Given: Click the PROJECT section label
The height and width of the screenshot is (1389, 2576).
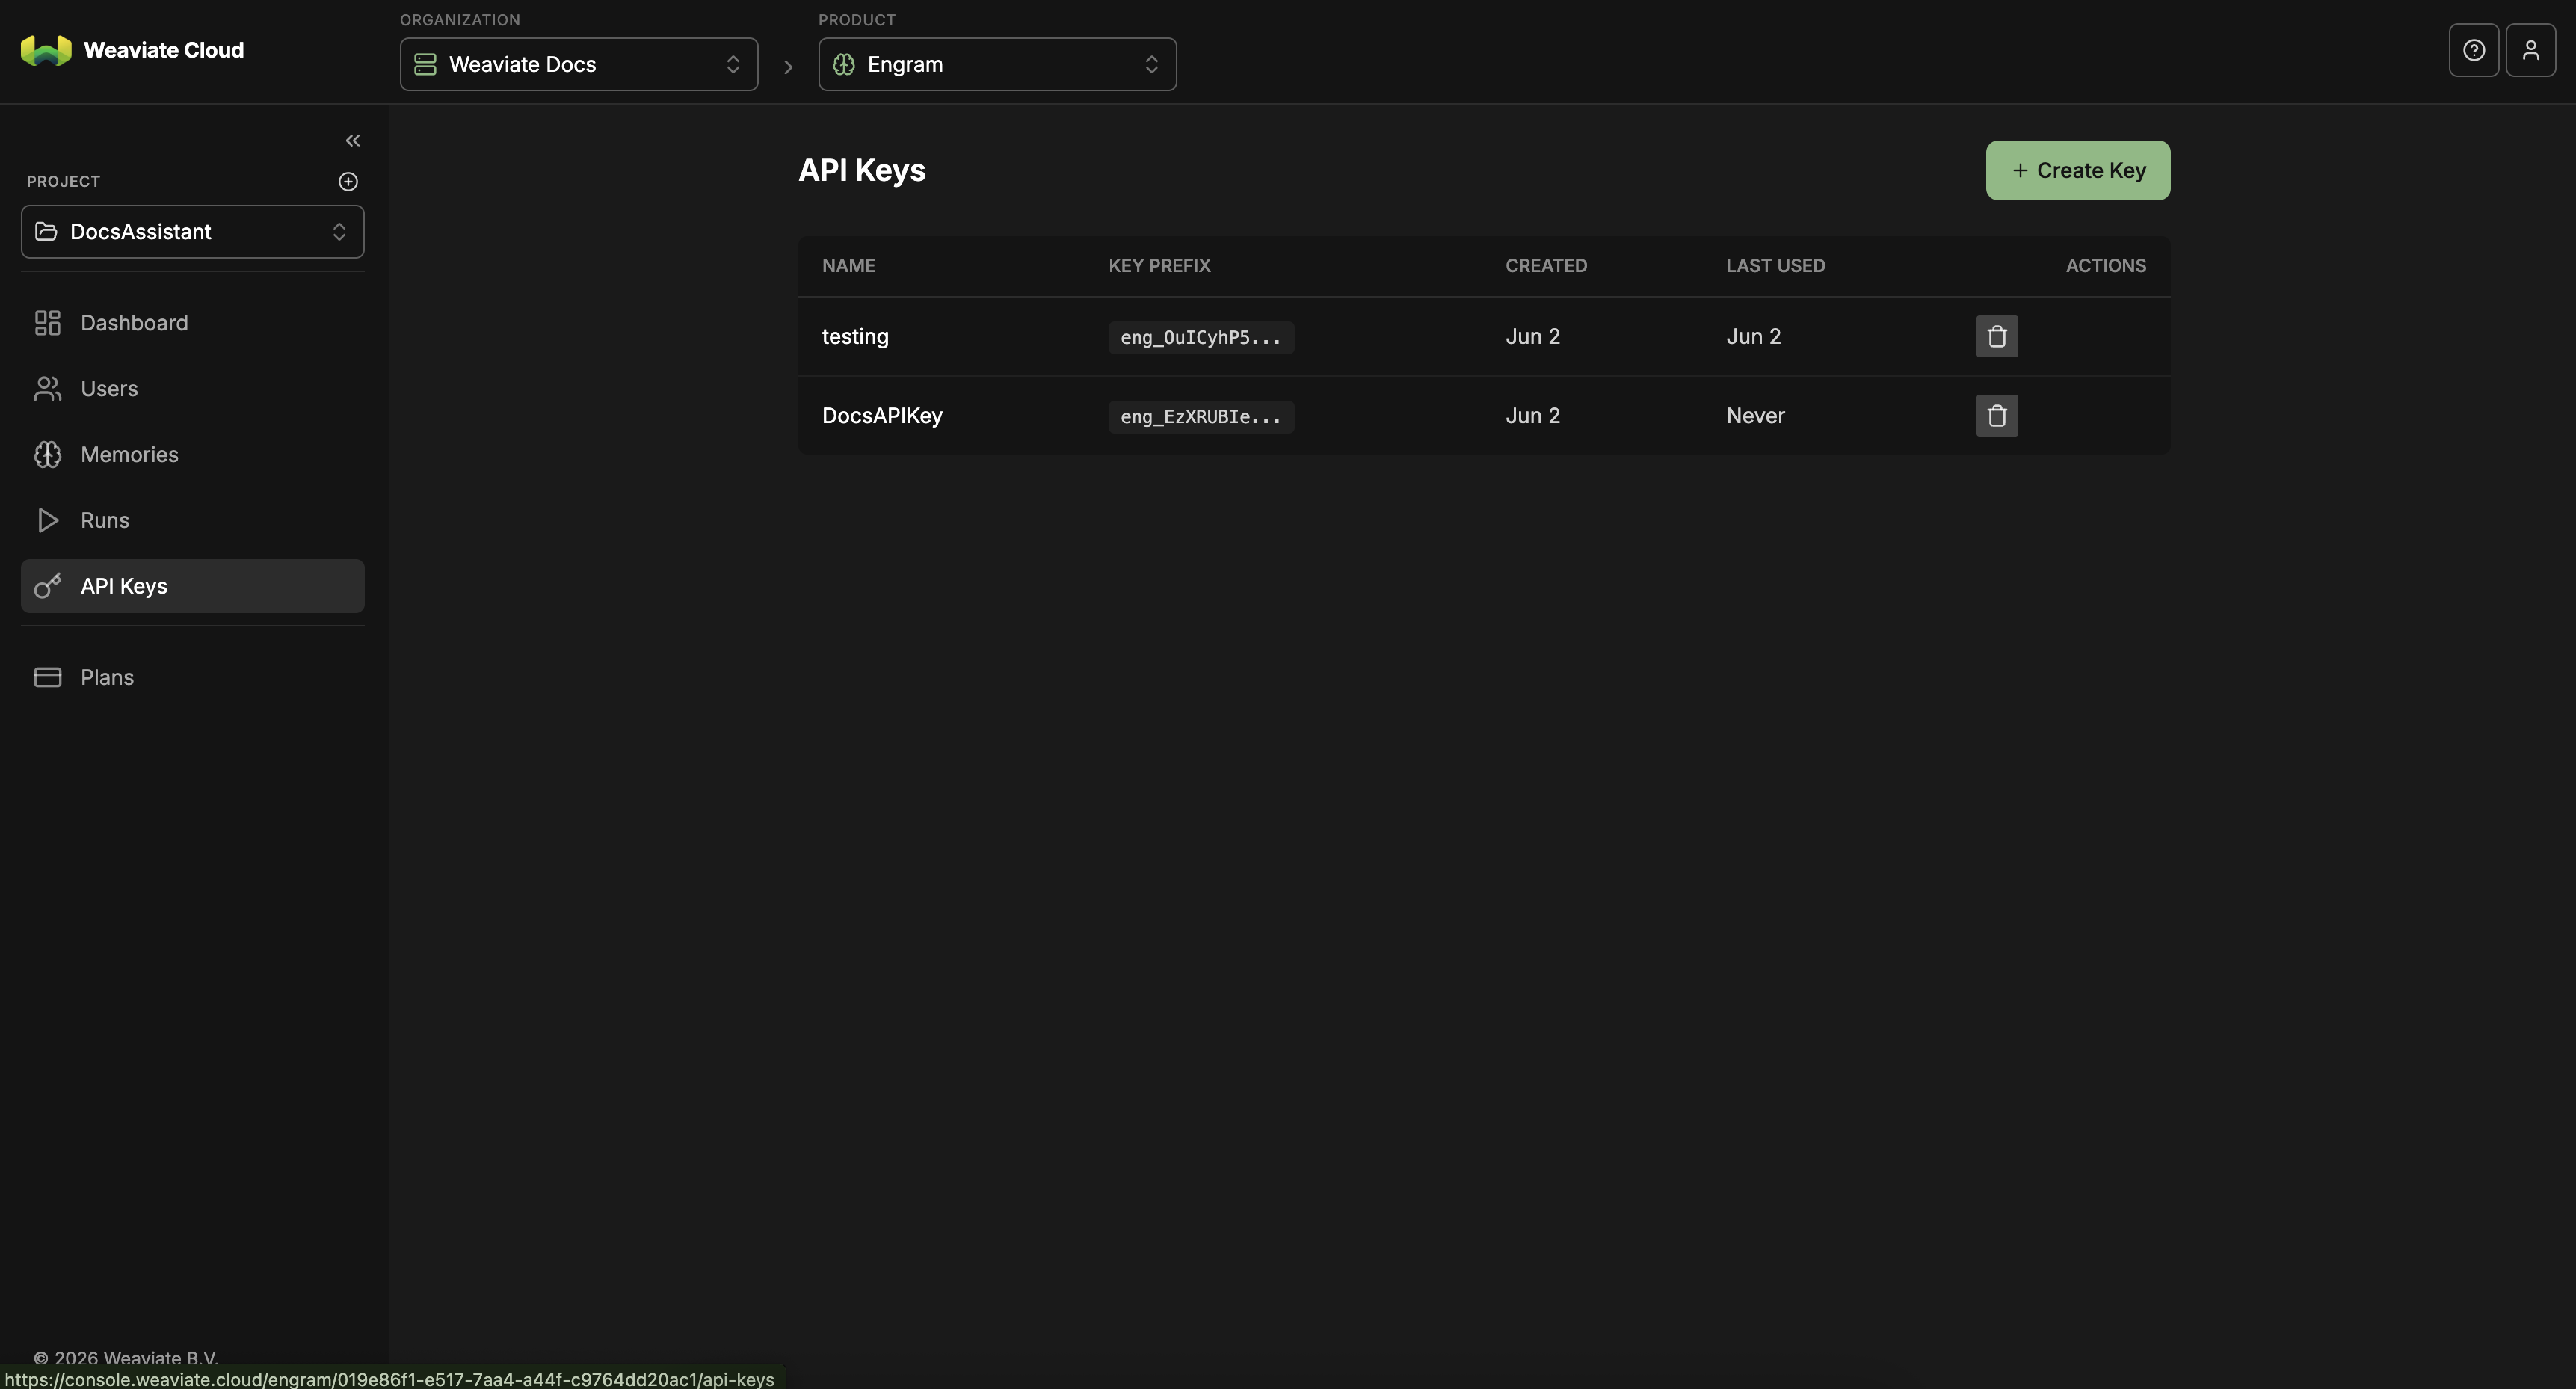Looking at the screenshot, I should 63,182.
